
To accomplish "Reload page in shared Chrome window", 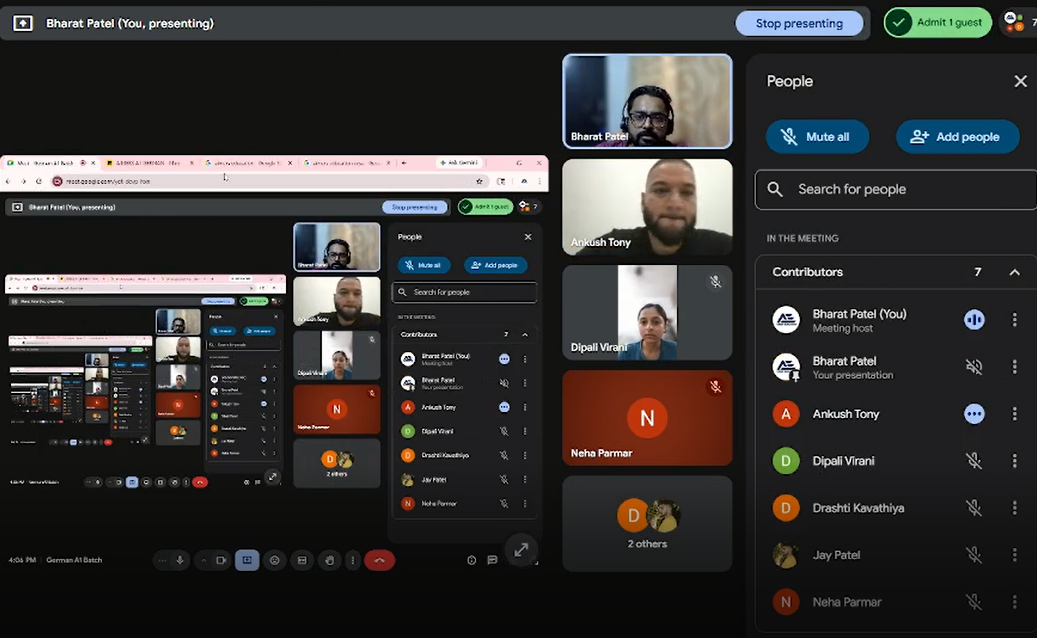I will (x=38, y=181).
